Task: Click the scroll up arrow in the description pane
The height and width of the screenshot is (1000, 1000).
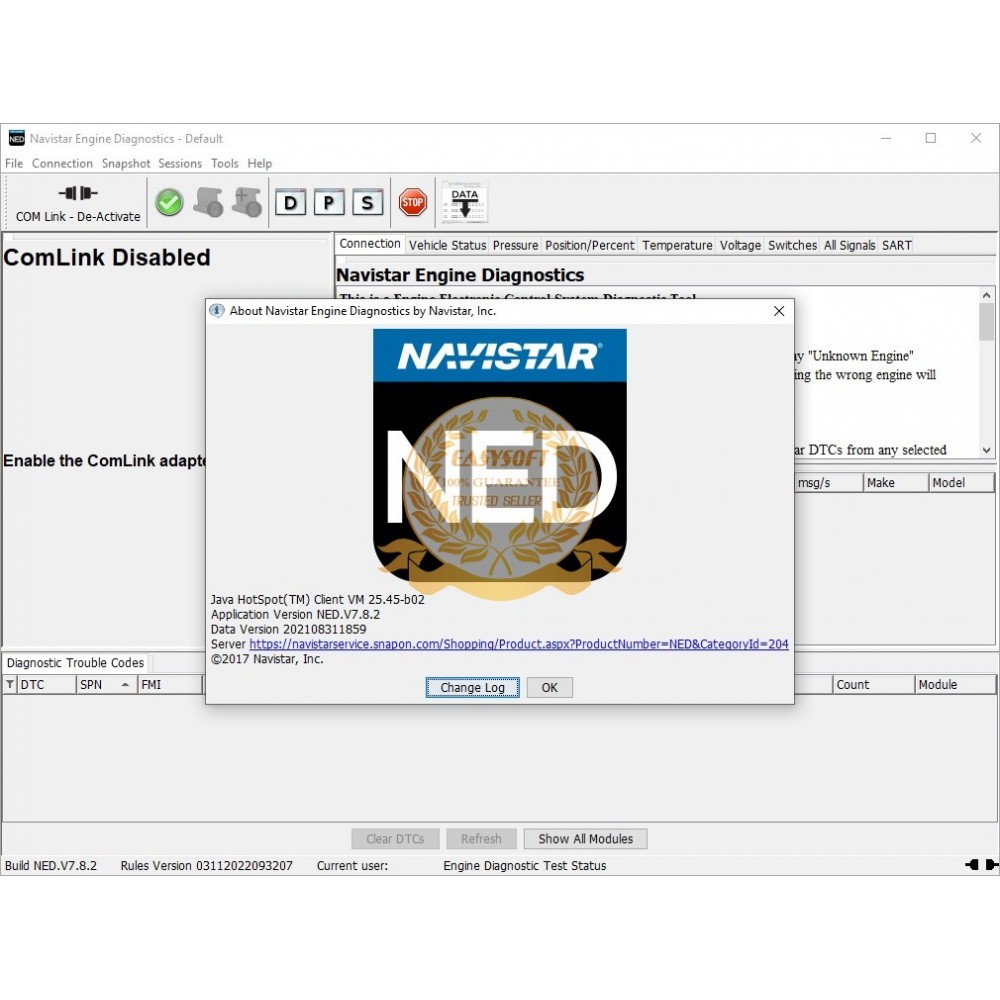Action: (x=987, y=295)
